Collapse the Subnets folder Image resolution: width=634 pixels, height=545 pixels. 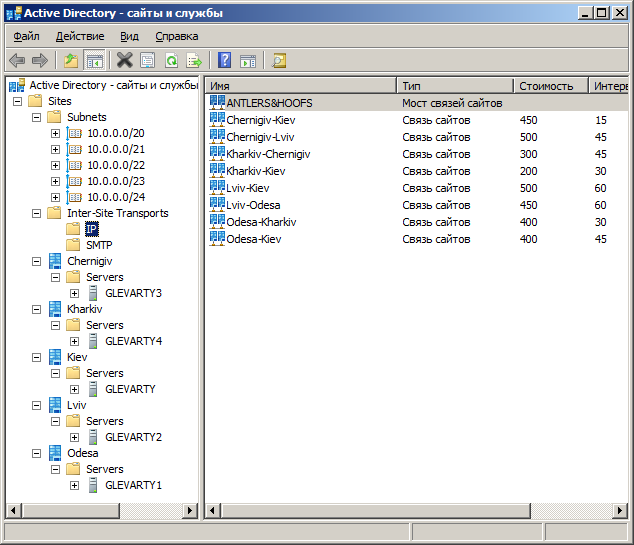pos(36,118)
